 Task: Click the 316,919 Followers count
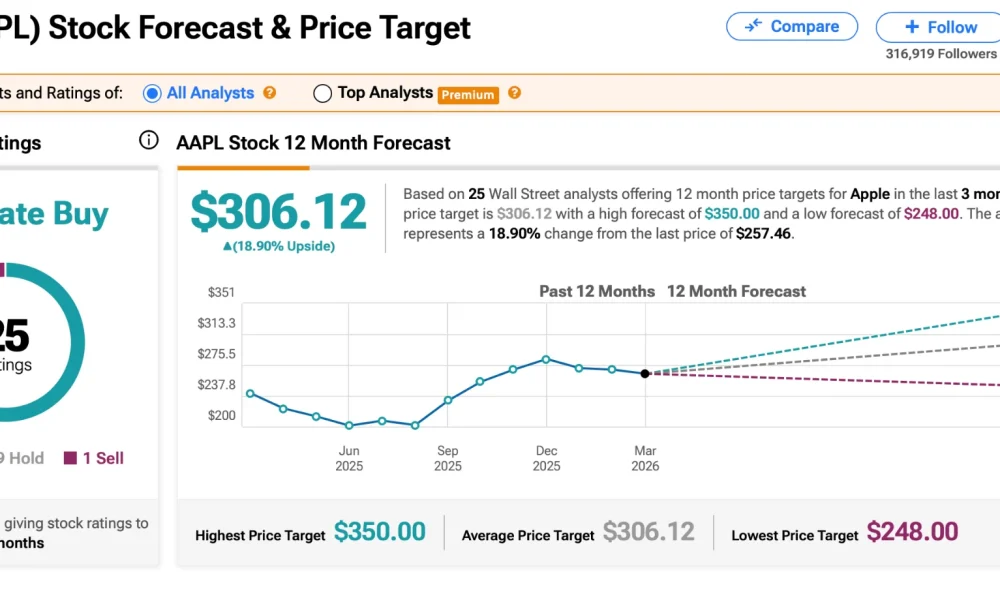point(939,54)
